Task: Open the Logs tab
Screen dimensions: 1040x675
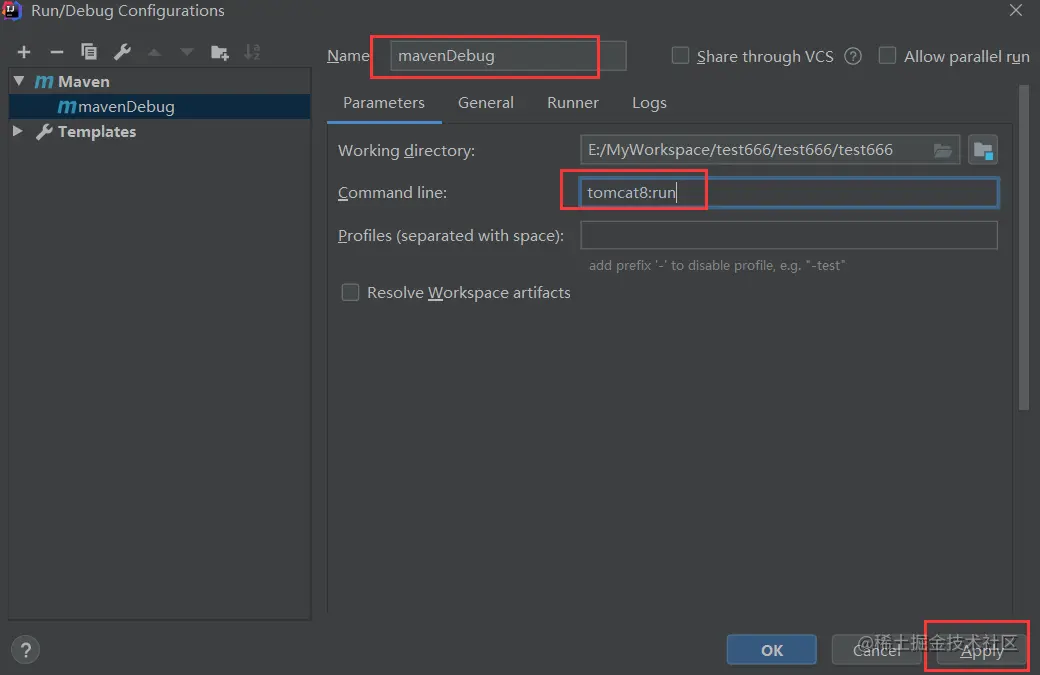Action: 649,103
